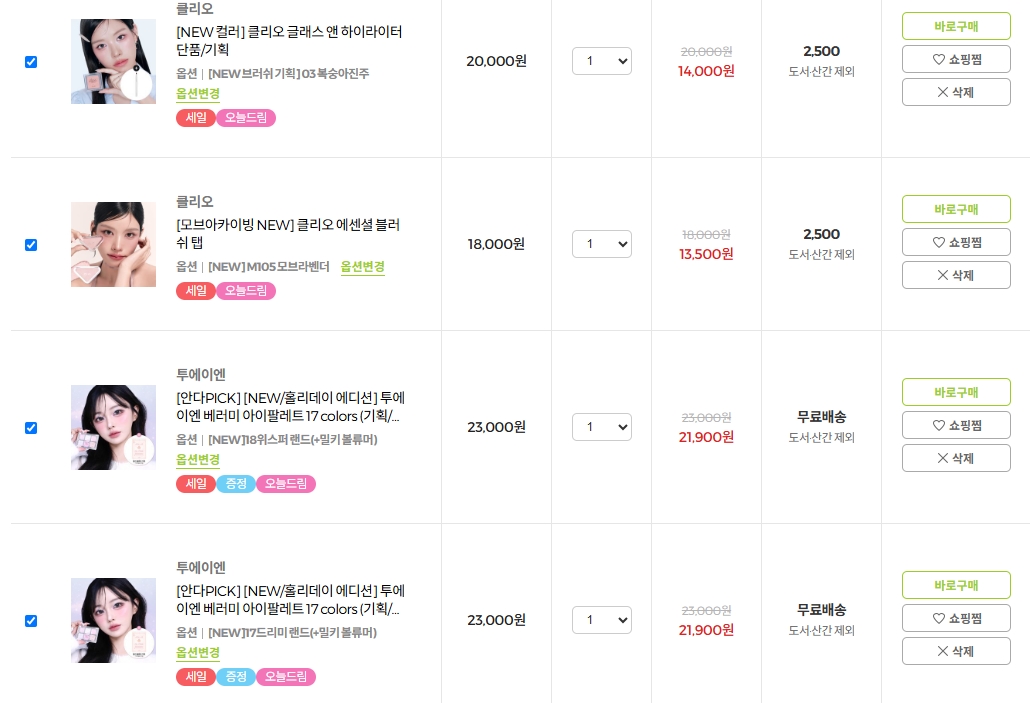The width and height of the screenshot is (1030, 703).
Task: Deselect the 18위스퍼랜드 palette checkbox
Action: tap(31, 428)
